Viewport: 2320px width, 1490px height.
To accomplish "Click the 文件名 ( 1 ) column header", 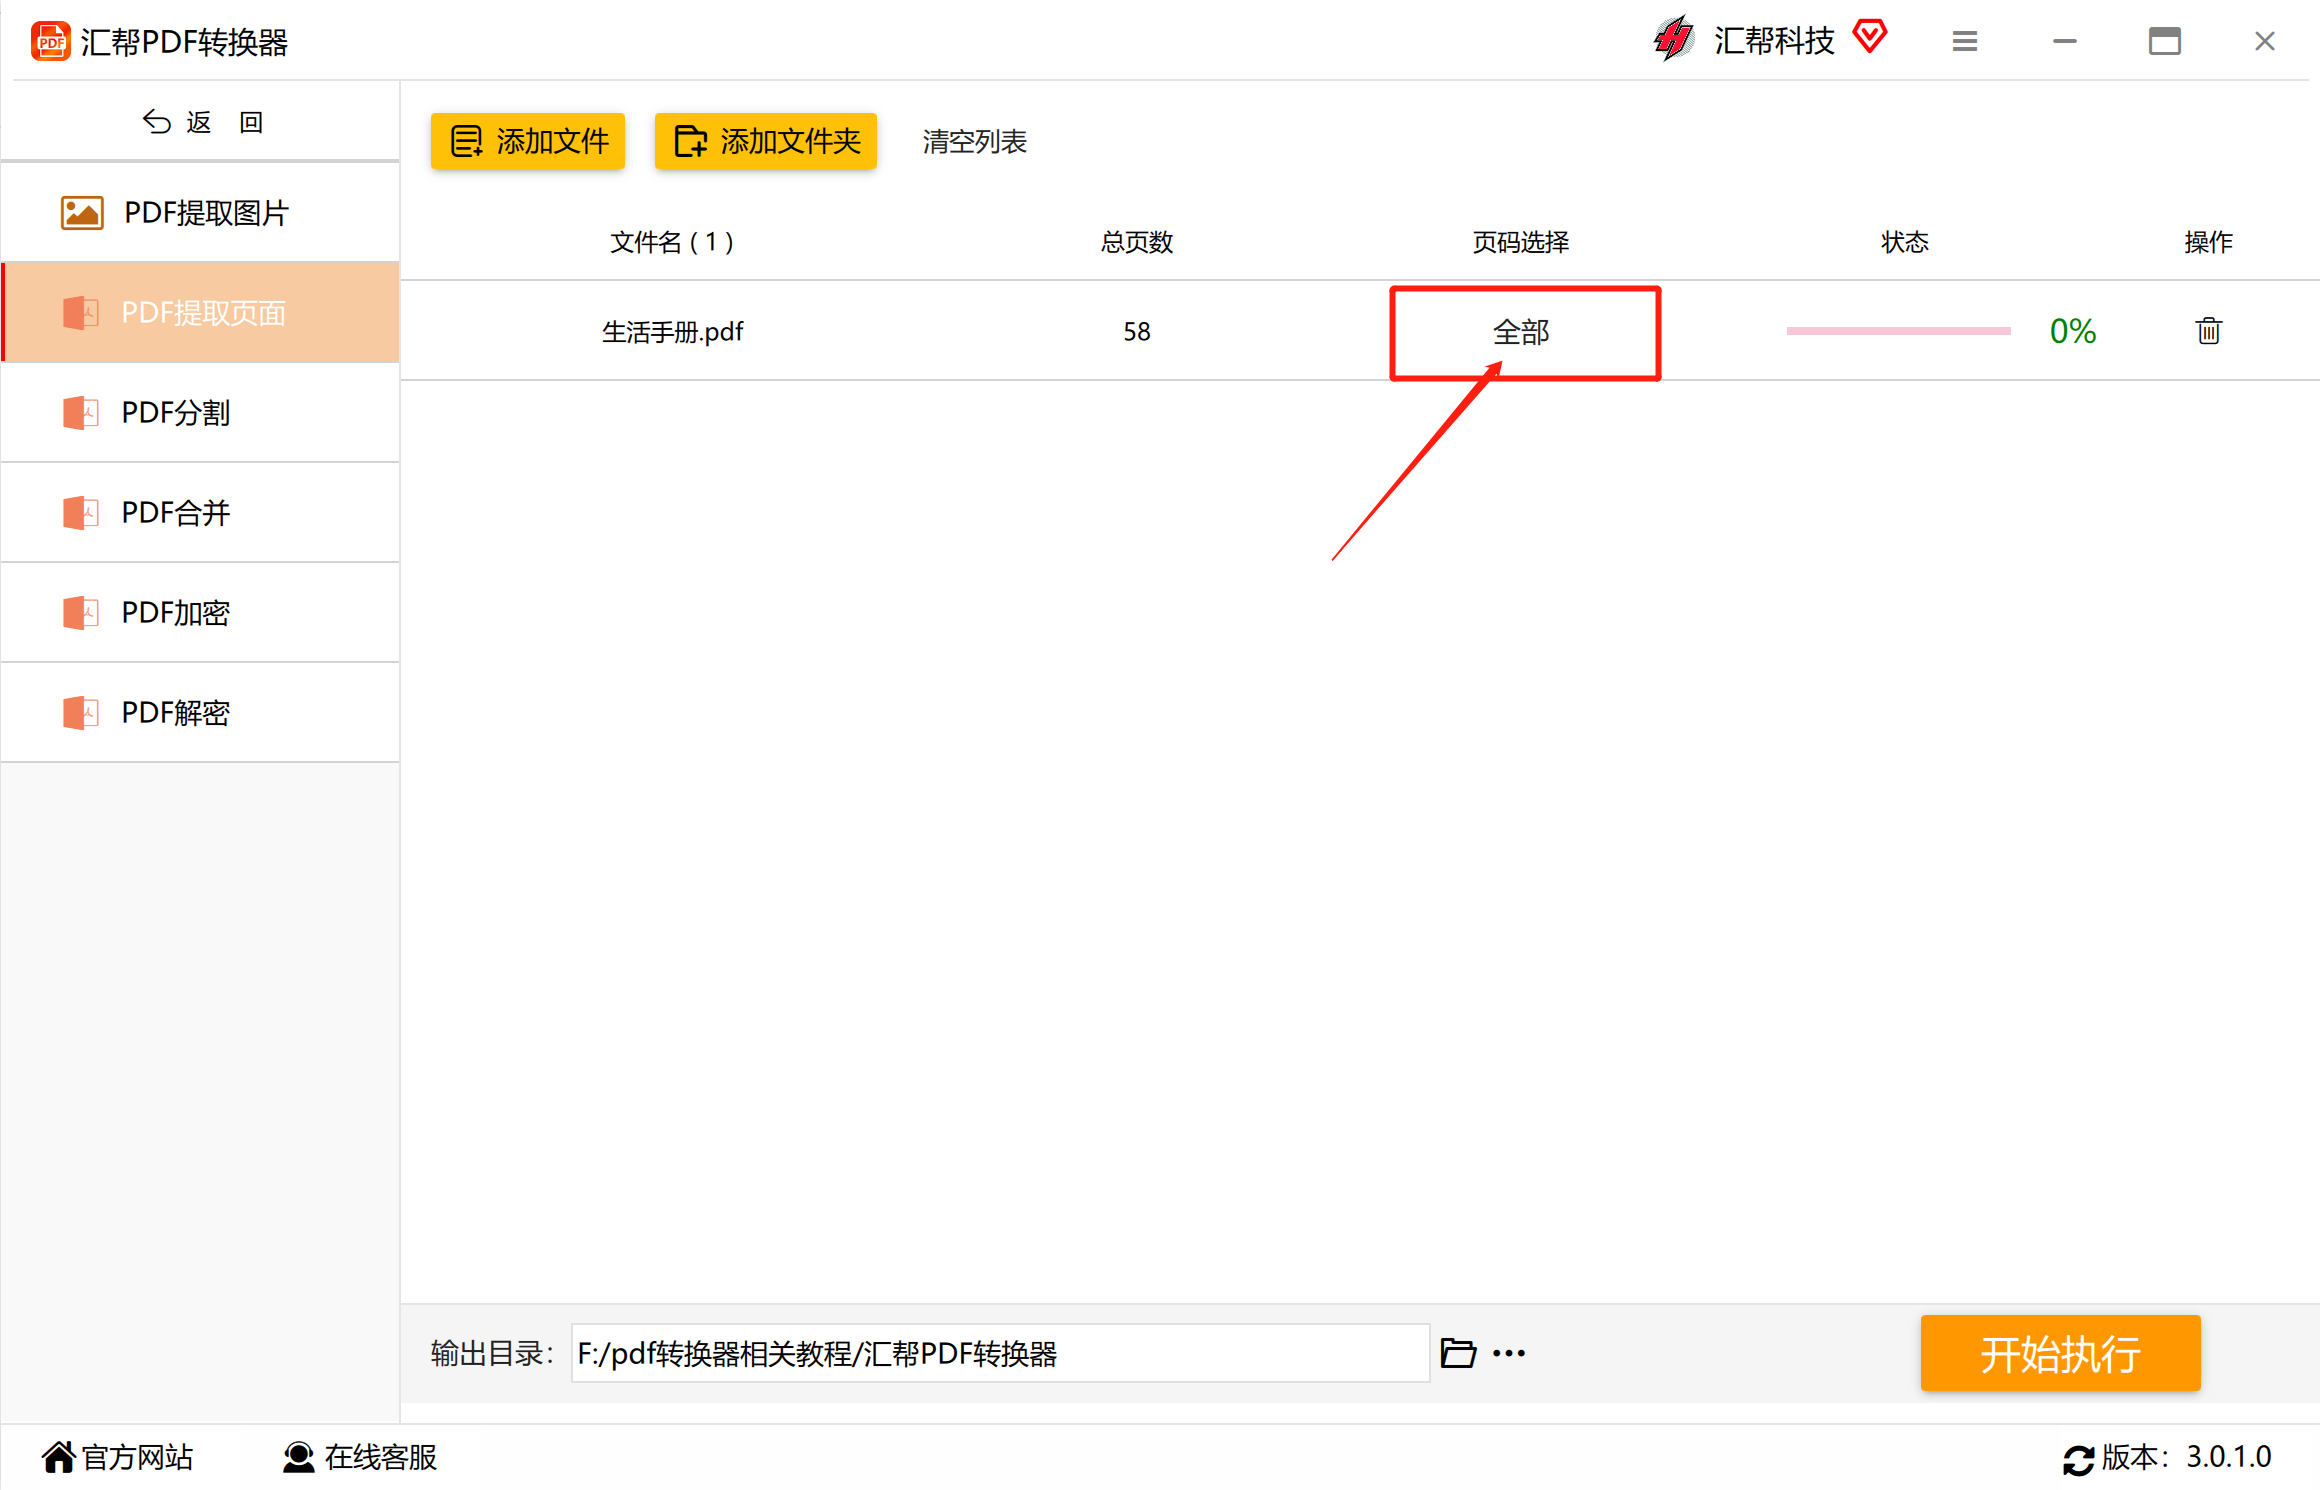I will 672,242.
